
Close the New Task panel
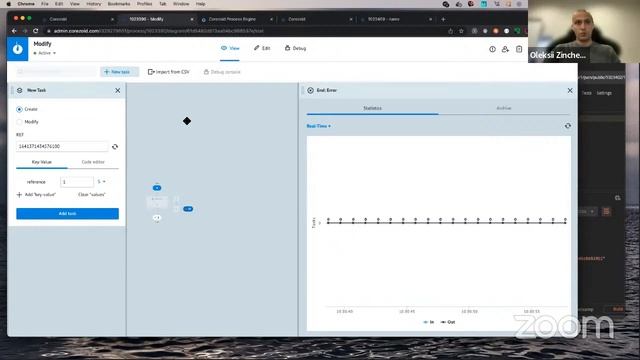click(118, 90)
